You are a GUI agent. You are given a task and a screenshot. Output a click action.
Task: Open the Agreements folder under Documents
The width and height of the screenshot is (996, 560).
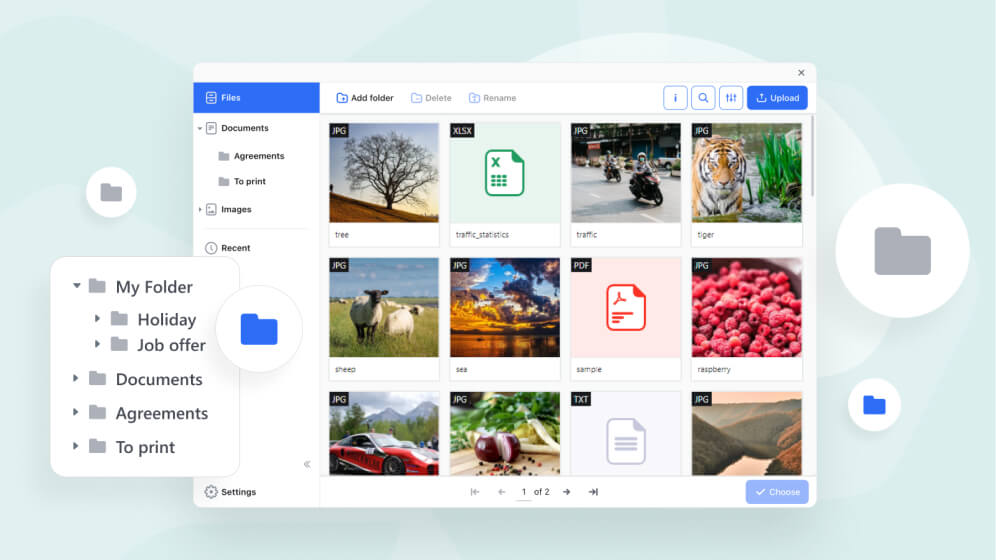pyautogui.click(x=258, y=156)
